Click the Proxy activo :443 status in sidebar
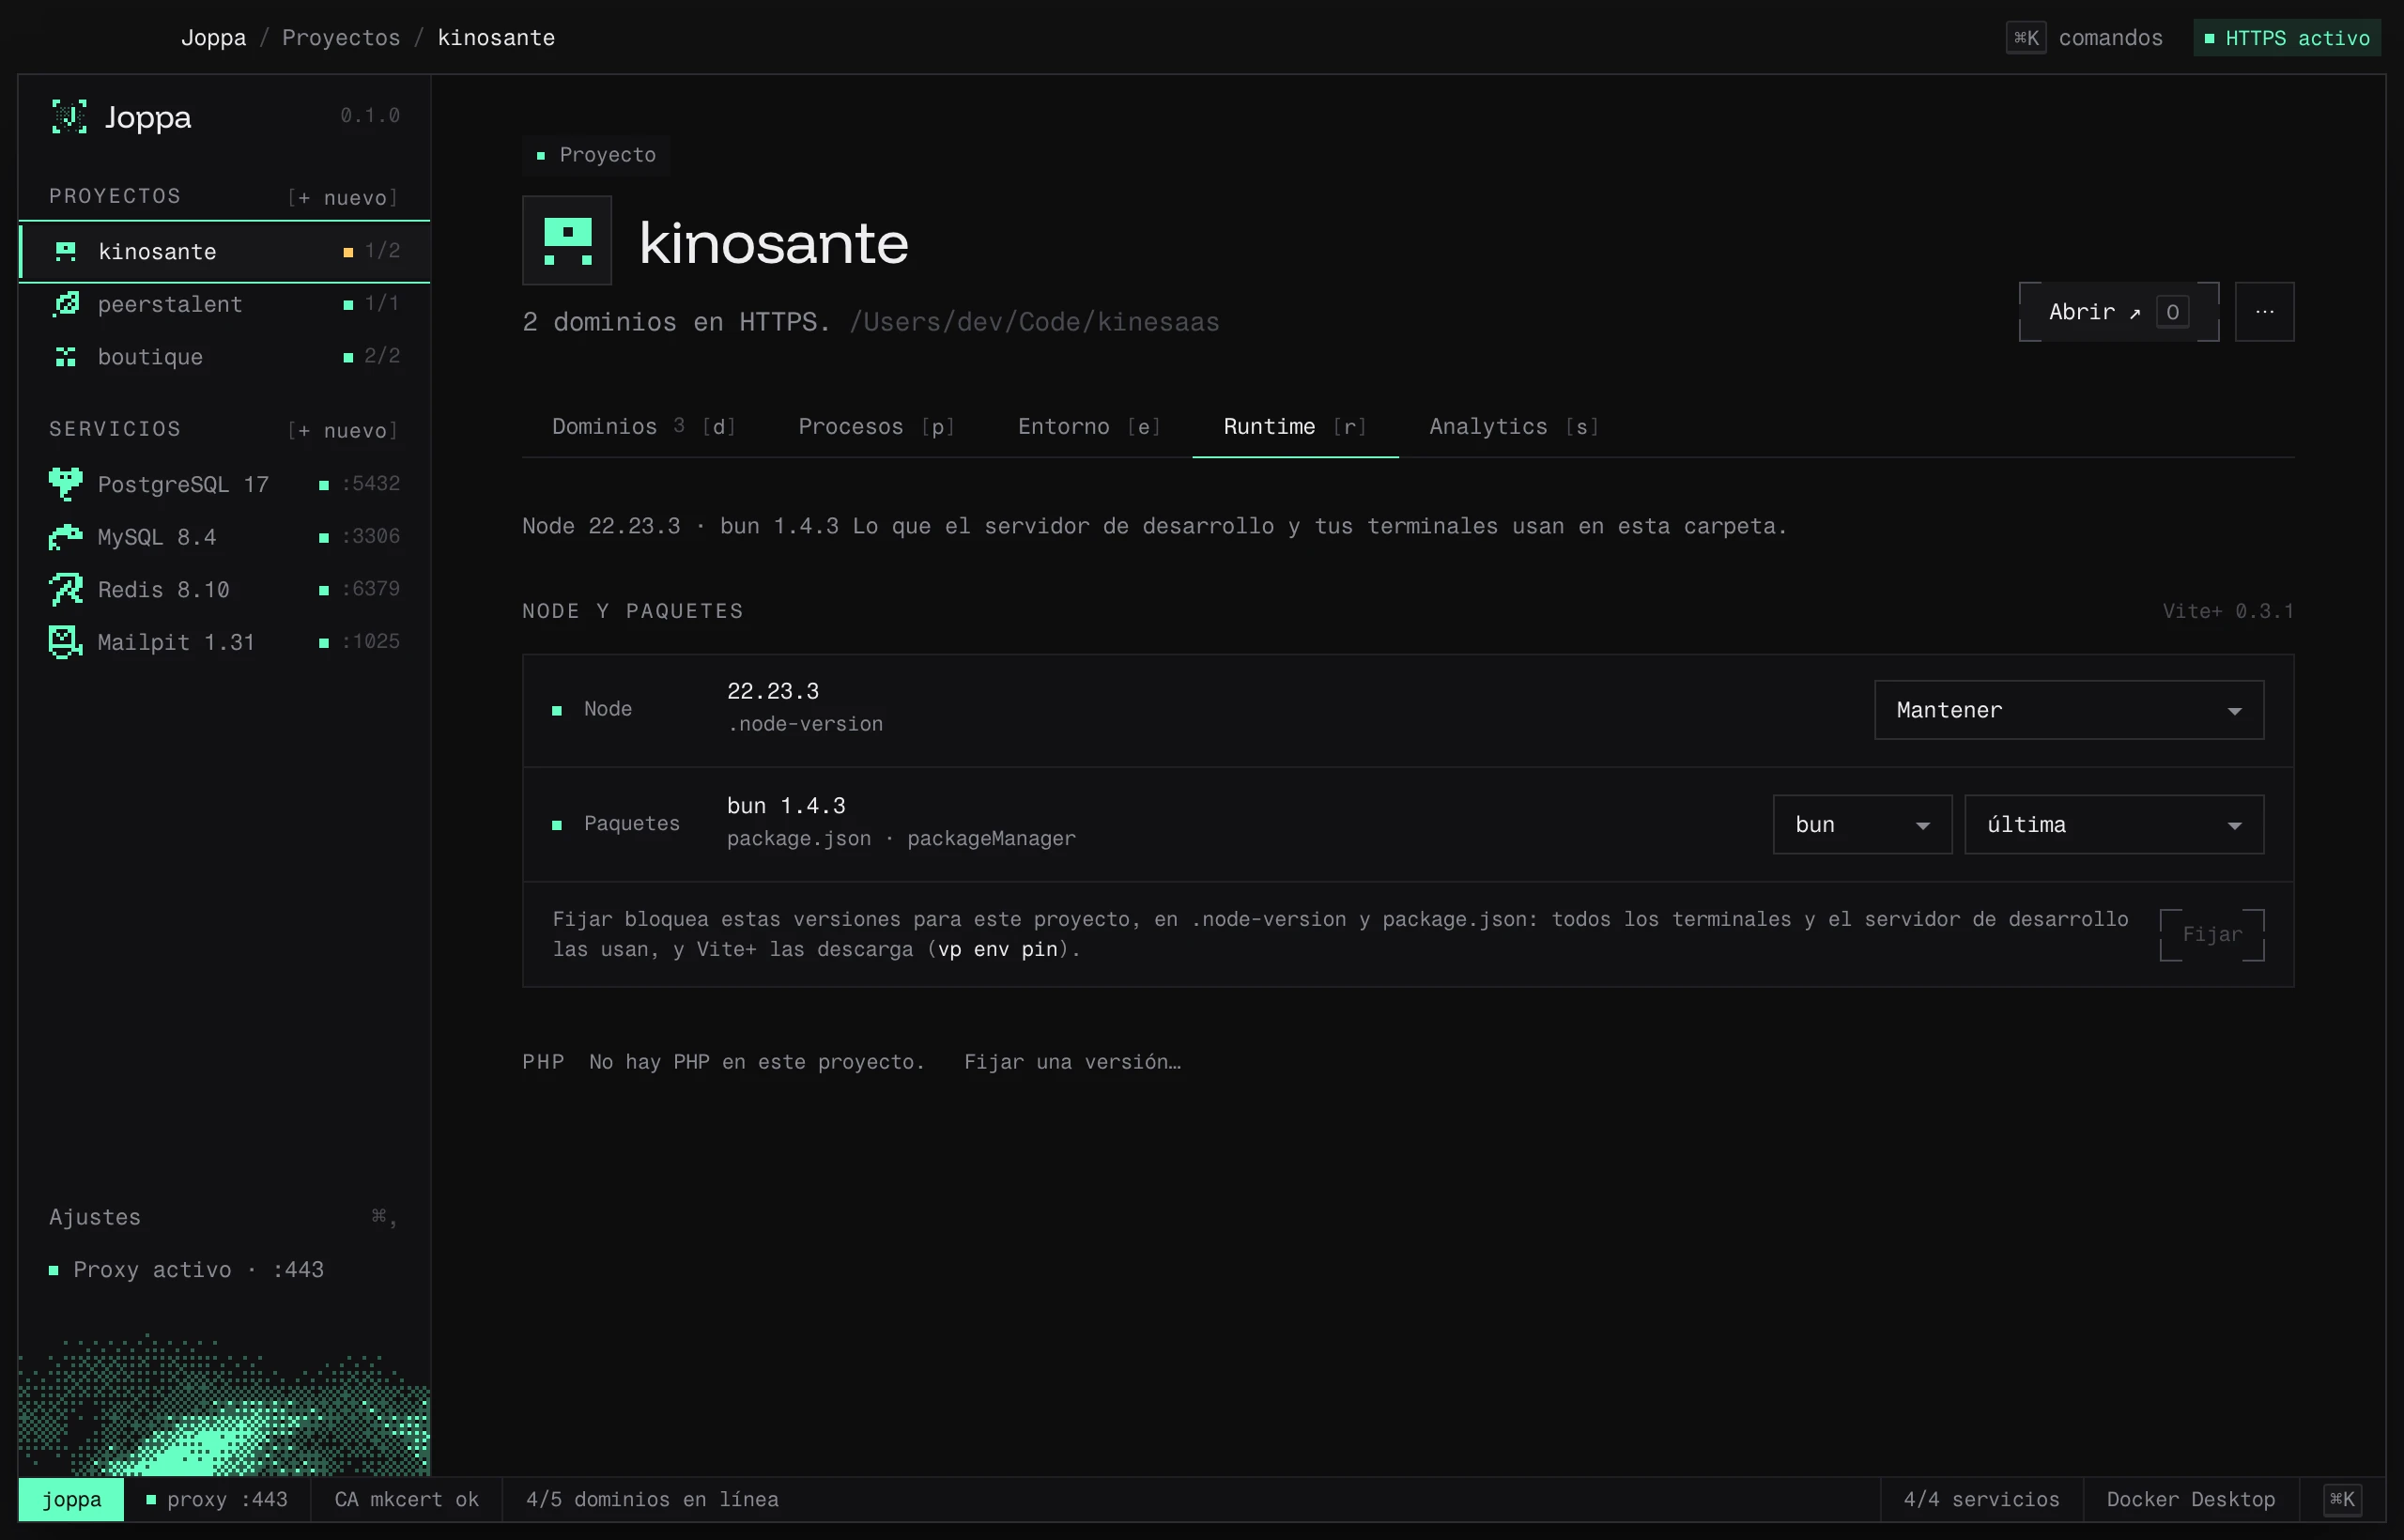2404x1540 pixels. (186, 1270)
